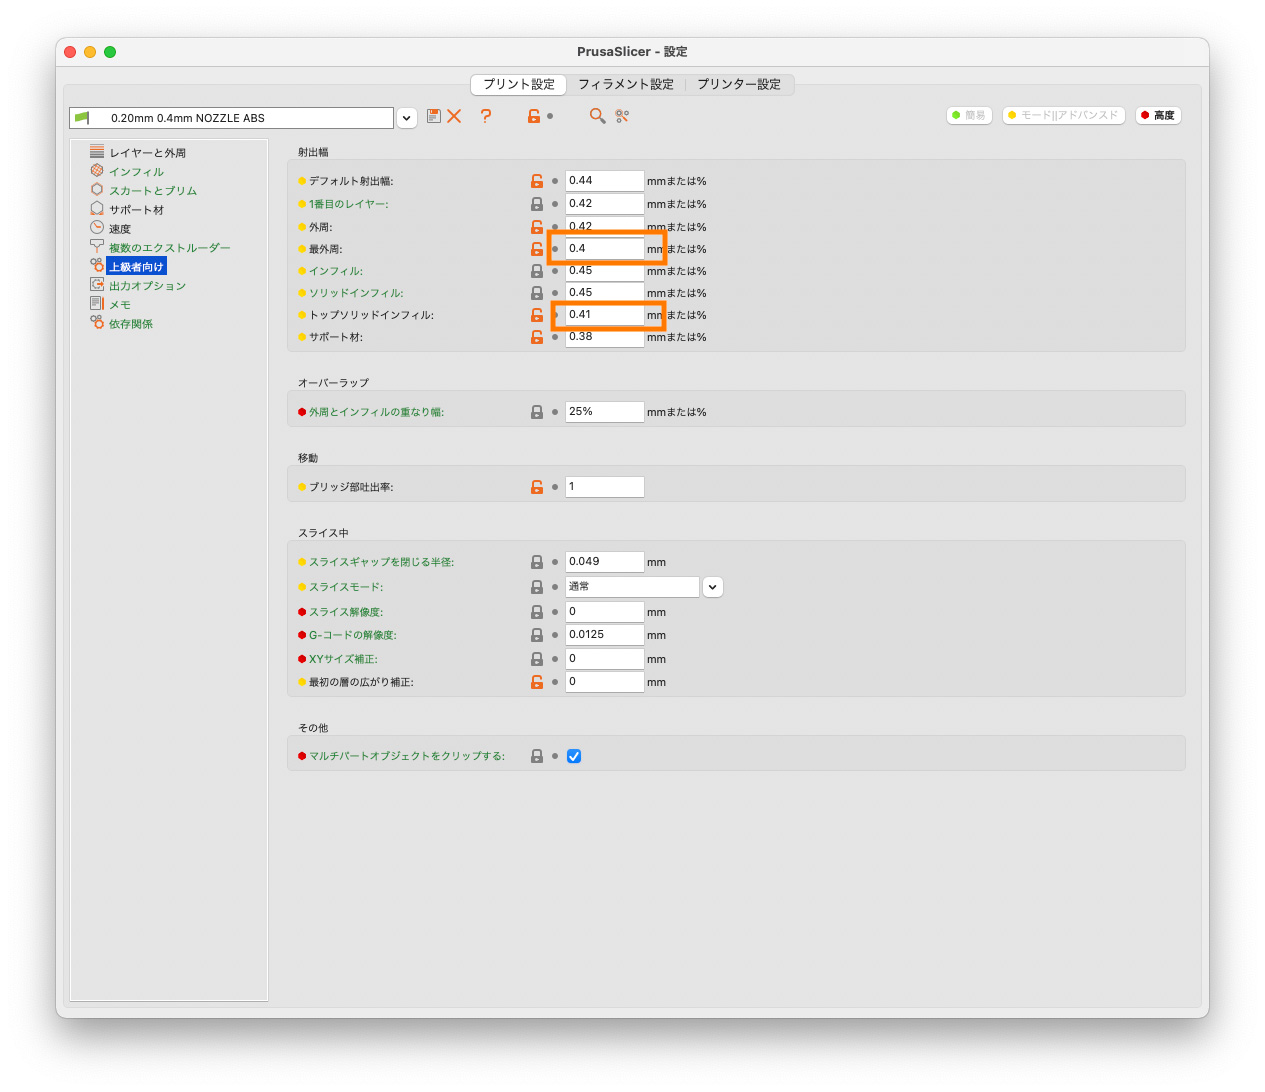Click the unlocked padlock for ブリッジ部吐出率

coord(537,487)
